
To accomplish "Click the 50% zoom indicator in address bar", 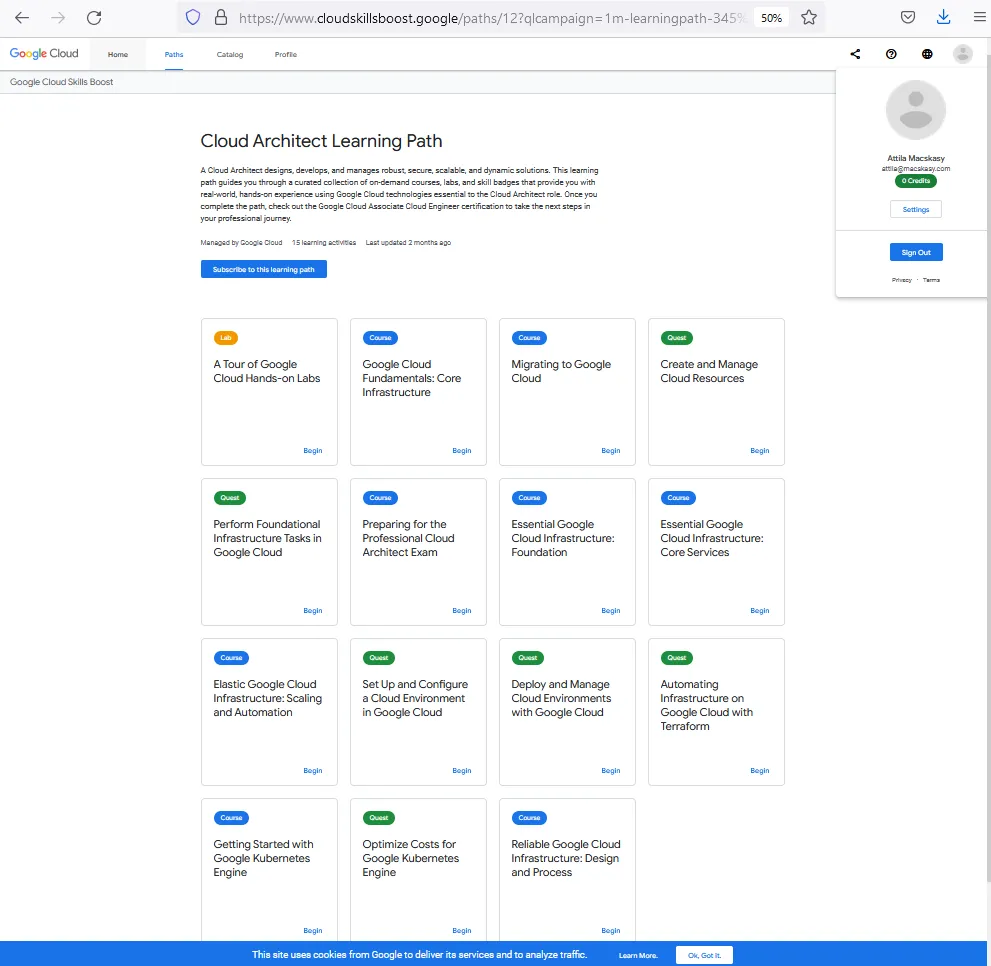I will 771,18.
